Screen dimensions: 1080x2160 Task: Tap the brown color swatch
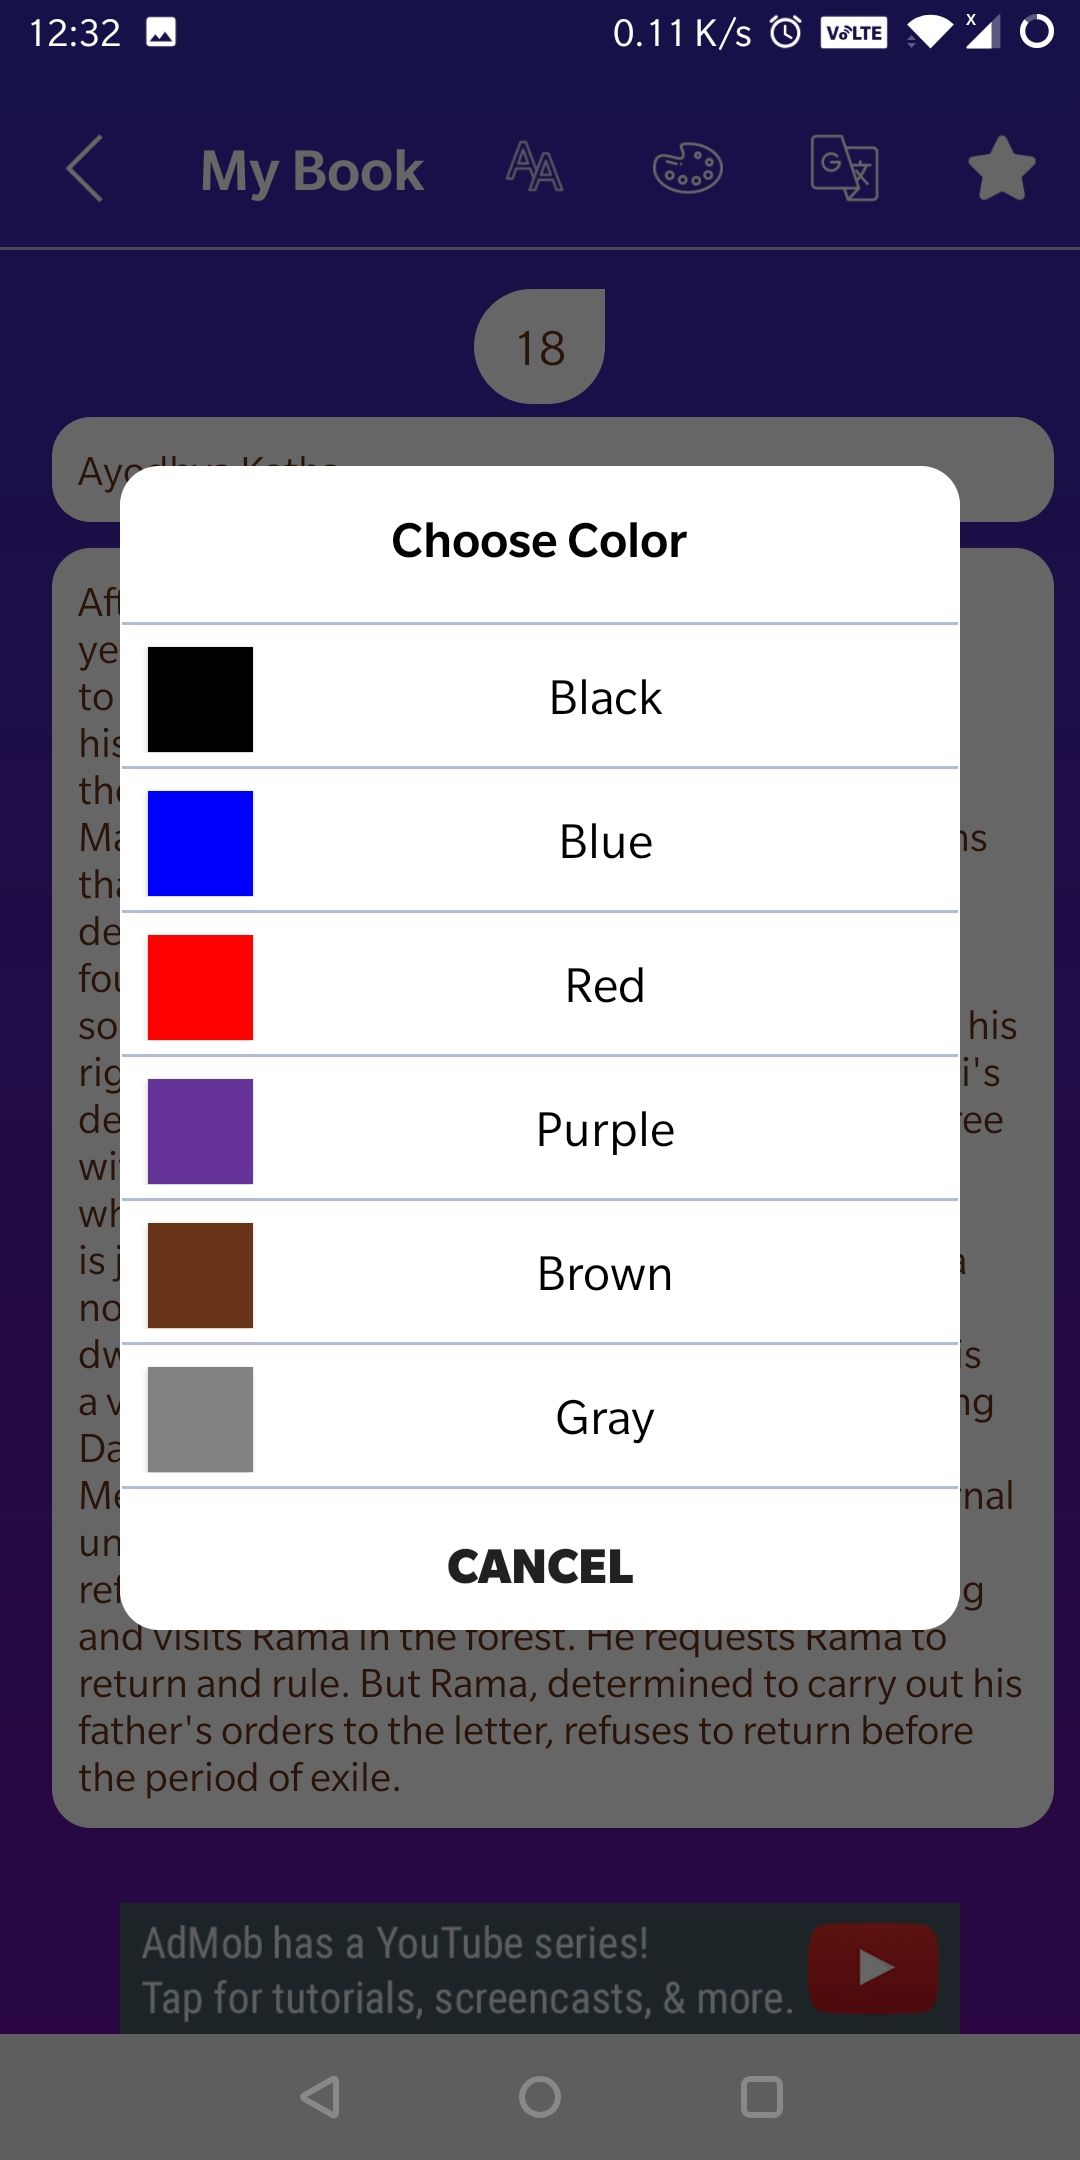(x=200, y=1275)
